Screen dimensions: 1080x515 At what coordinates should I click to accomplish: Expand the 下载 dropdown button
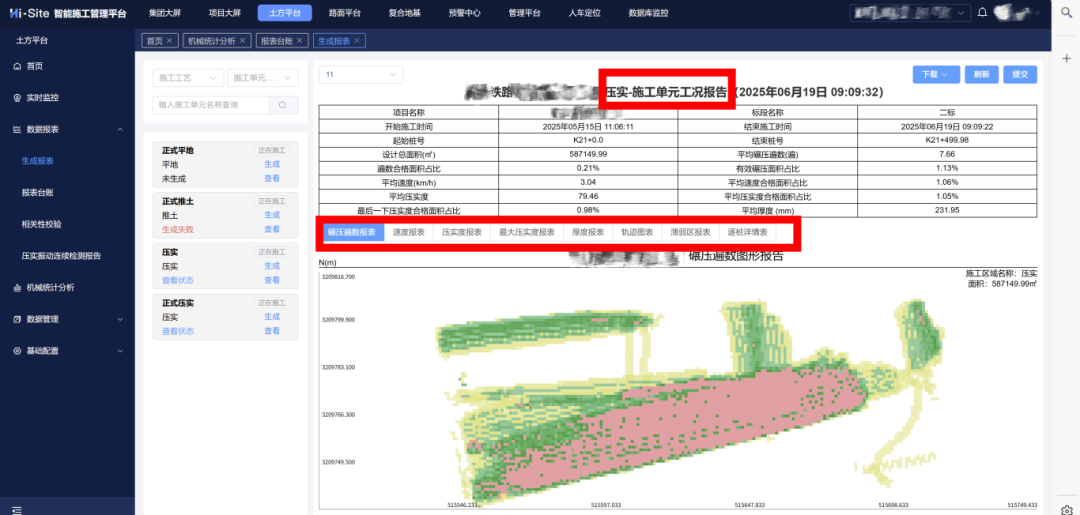coord(936,75)
